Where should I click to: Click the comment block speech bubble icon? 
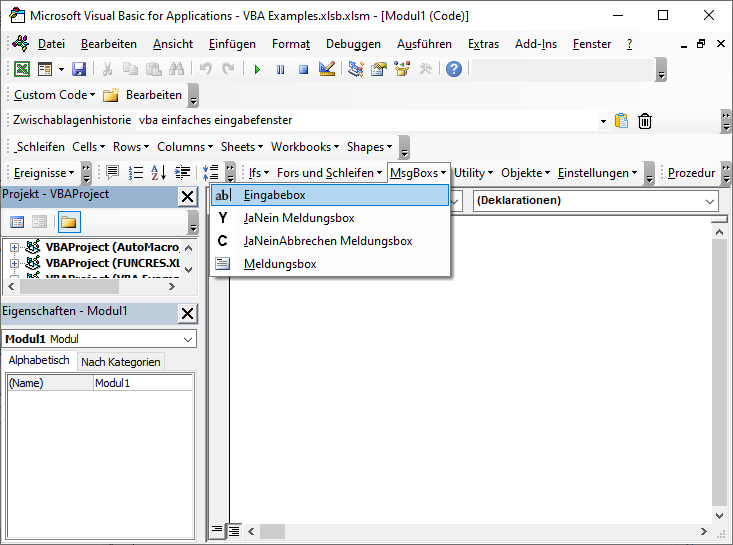(x=112, y=172)
